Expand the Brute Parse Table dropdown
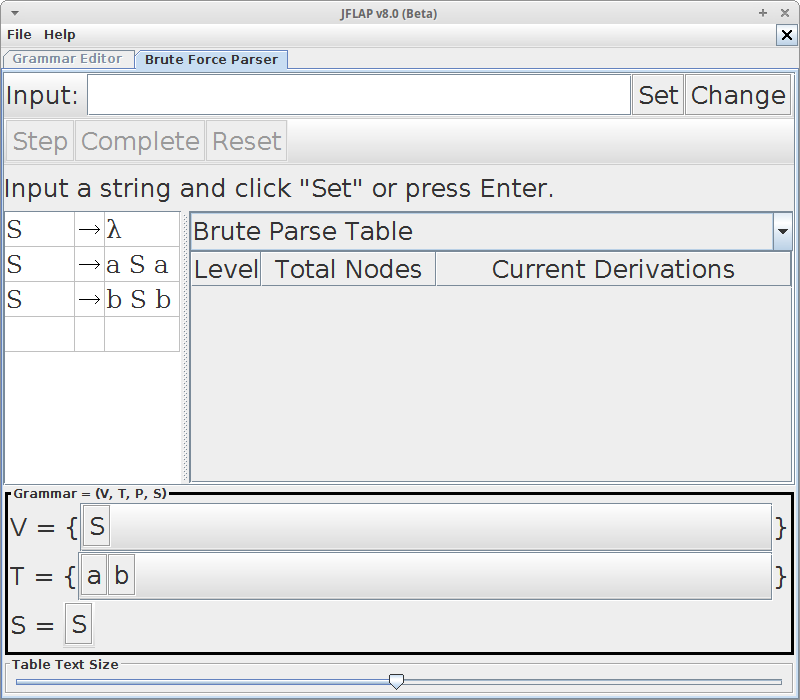Screen dimensions: 800x700 point(782,231)
